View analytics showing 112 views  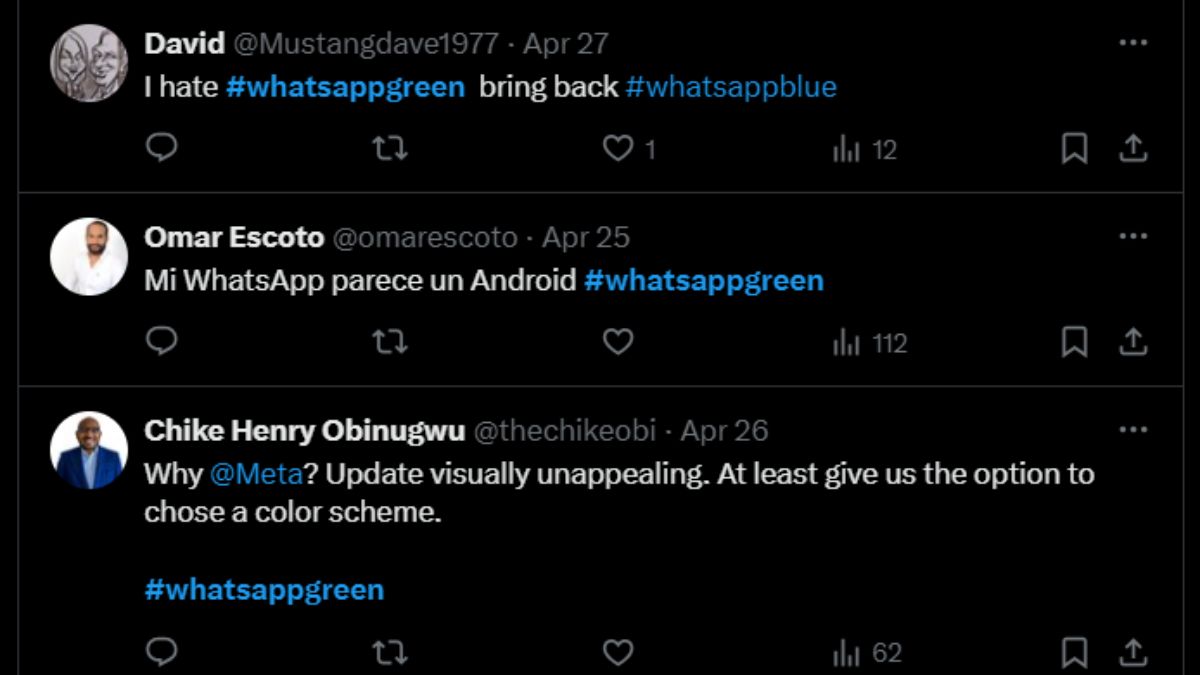(x=869, y=343)
